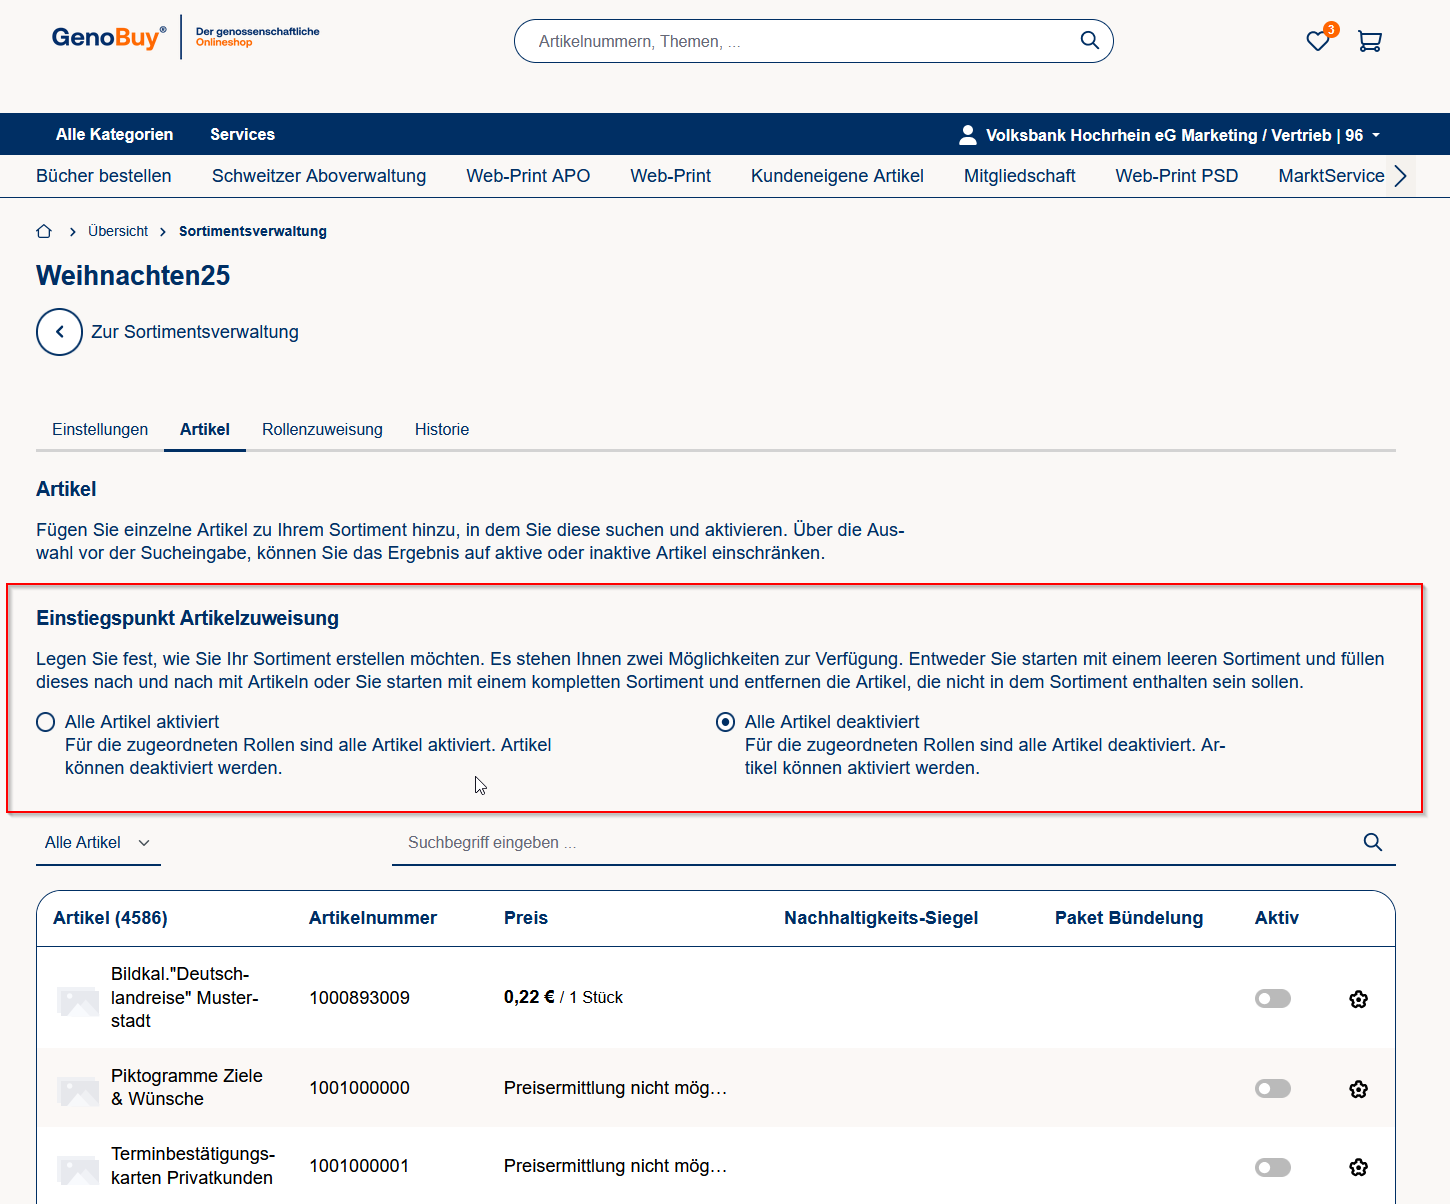This screenshot has height=1204, width=1450.
Task: Open the Volksbank Hochrhein account dropdown
Action: [1170, 135]
